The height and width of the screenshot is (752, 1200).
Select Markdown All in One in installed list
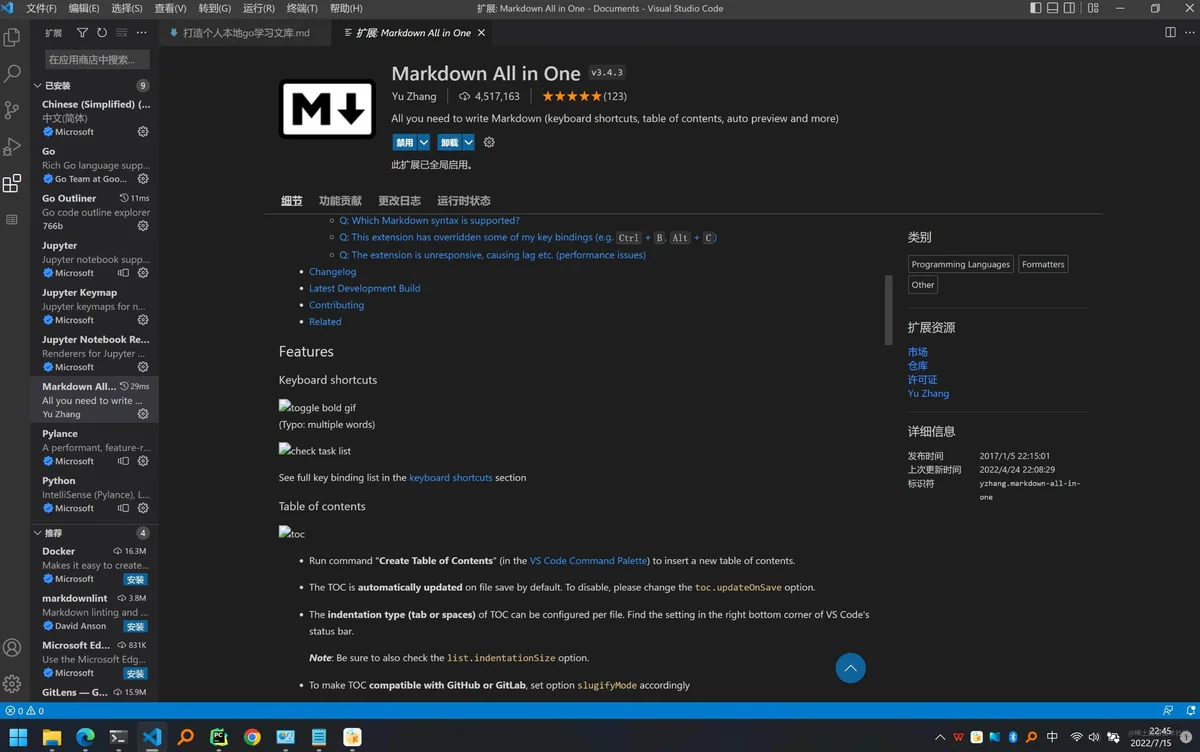click(x=95, y=400)
